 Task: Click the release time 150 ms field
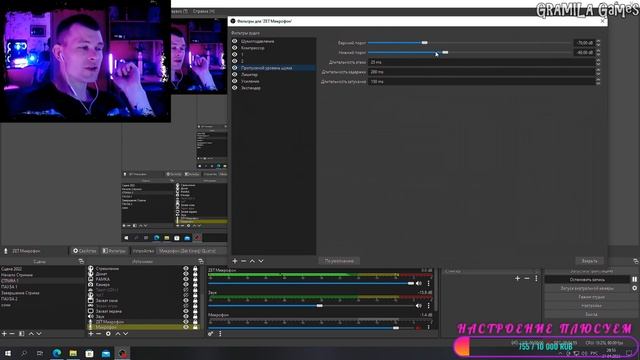pos(482,82)
